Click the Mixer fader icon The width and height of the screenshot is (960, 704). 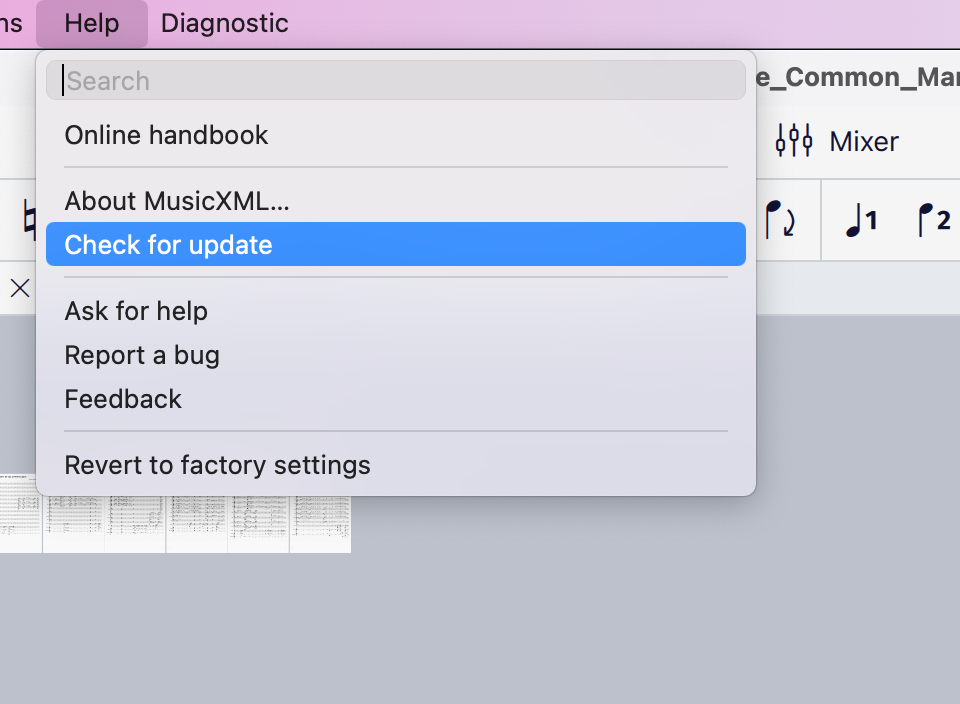click(793, 141)
